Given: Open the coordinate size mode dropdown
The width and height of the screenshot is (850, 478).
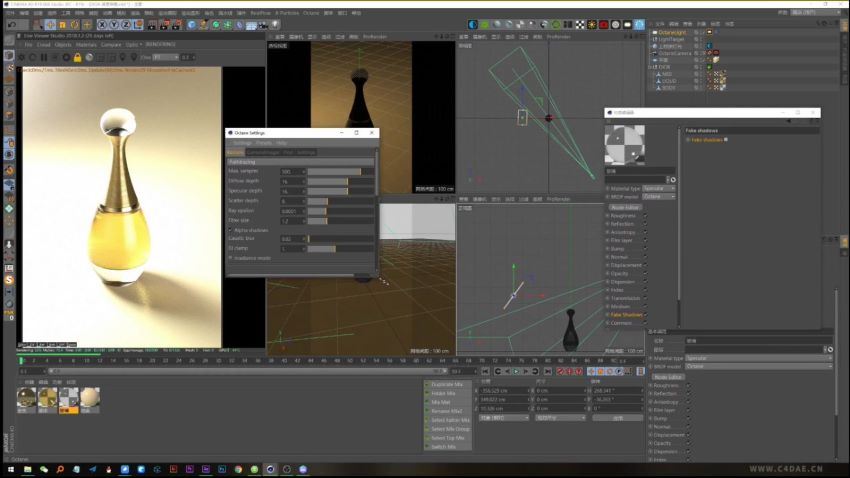Looking at the screenshot, I should (x=561, y=418).
